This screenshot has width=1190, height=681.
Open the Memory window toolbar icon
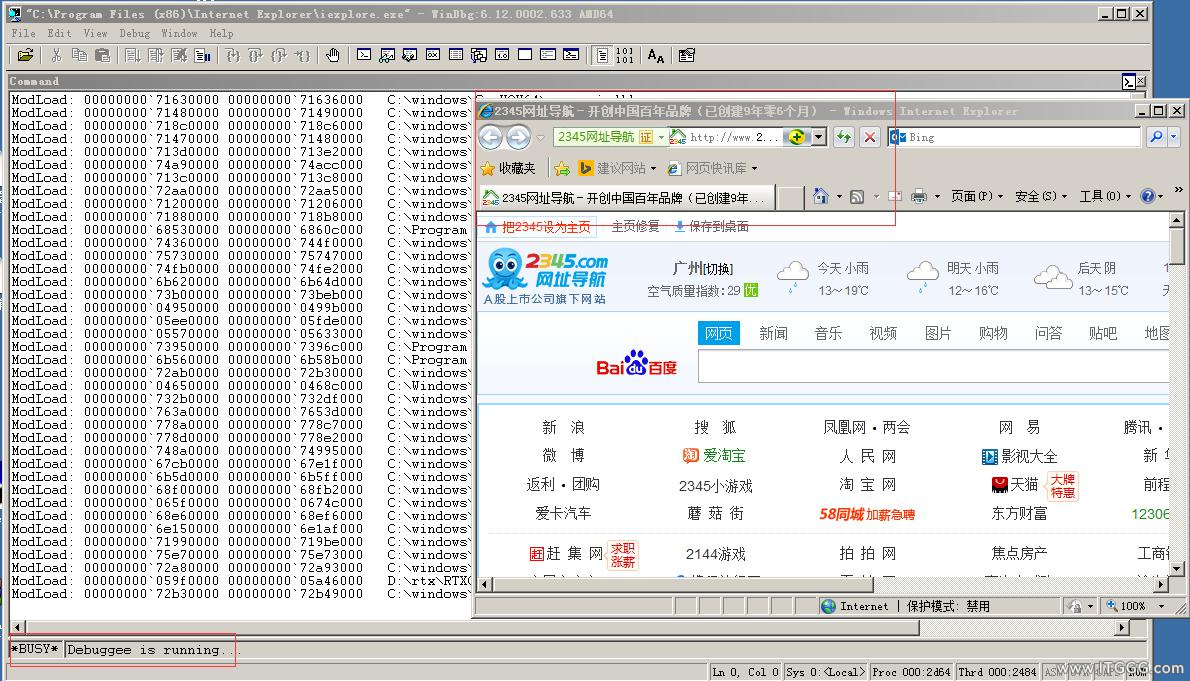tap(456, 55)
